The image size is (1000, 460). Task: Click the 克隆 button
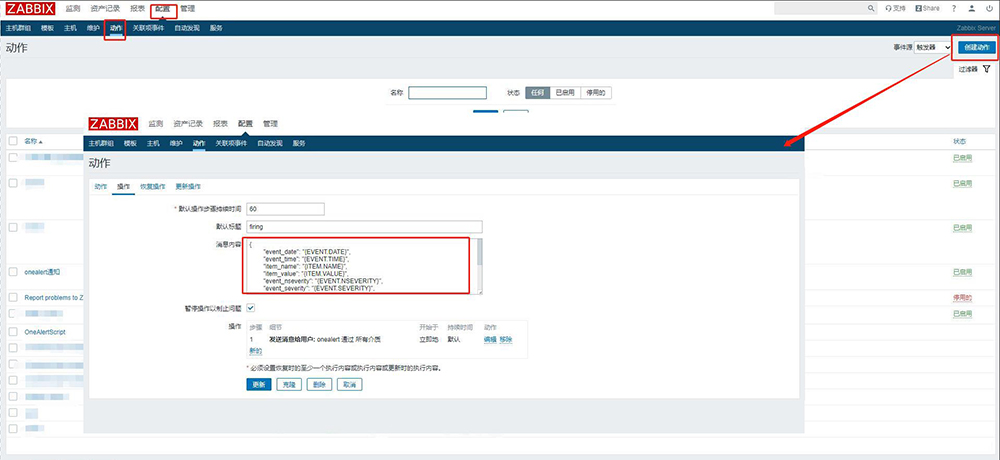coord(289,385)
